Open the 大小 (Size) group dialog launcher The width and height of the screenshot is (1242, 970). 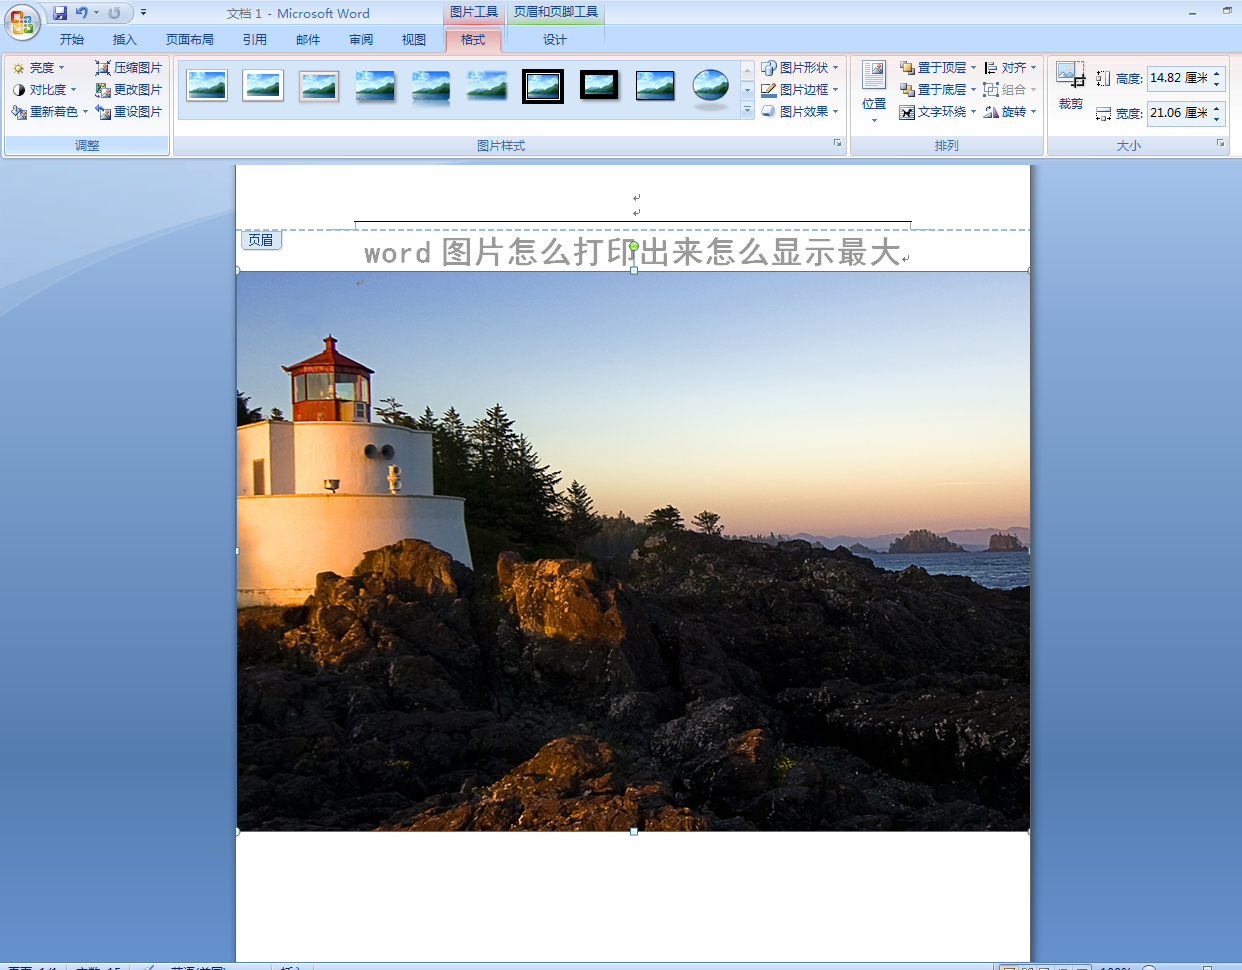[1221, 144]
